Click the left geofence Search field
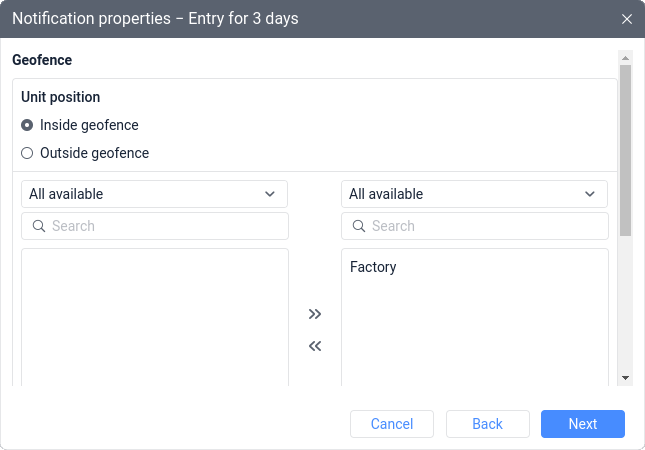The image size is (645, 450). pyautogui.click(x=165, y=226)
